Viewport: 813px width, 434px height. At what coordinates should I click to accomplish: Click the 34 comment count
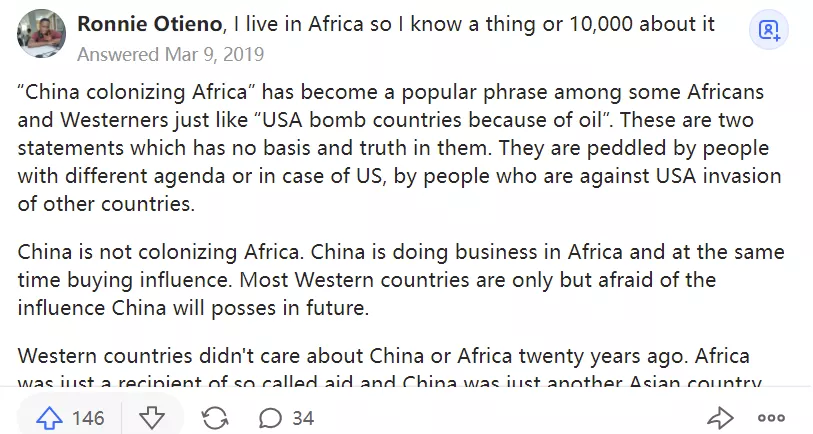(x=303, y=417)
